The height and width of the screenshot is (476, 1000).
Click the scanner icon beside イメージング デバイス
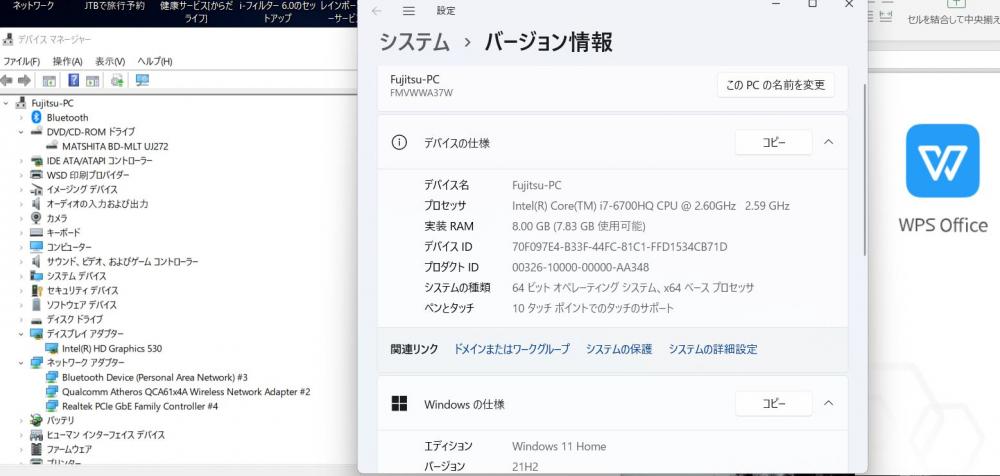(36, 190)
